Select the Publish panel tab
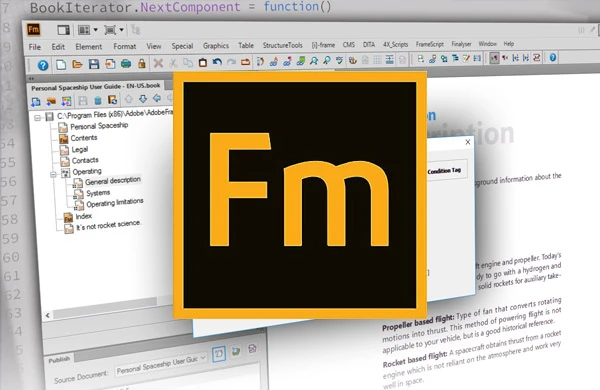Screen dimensions: 600x390 click(x=59, y=359)
